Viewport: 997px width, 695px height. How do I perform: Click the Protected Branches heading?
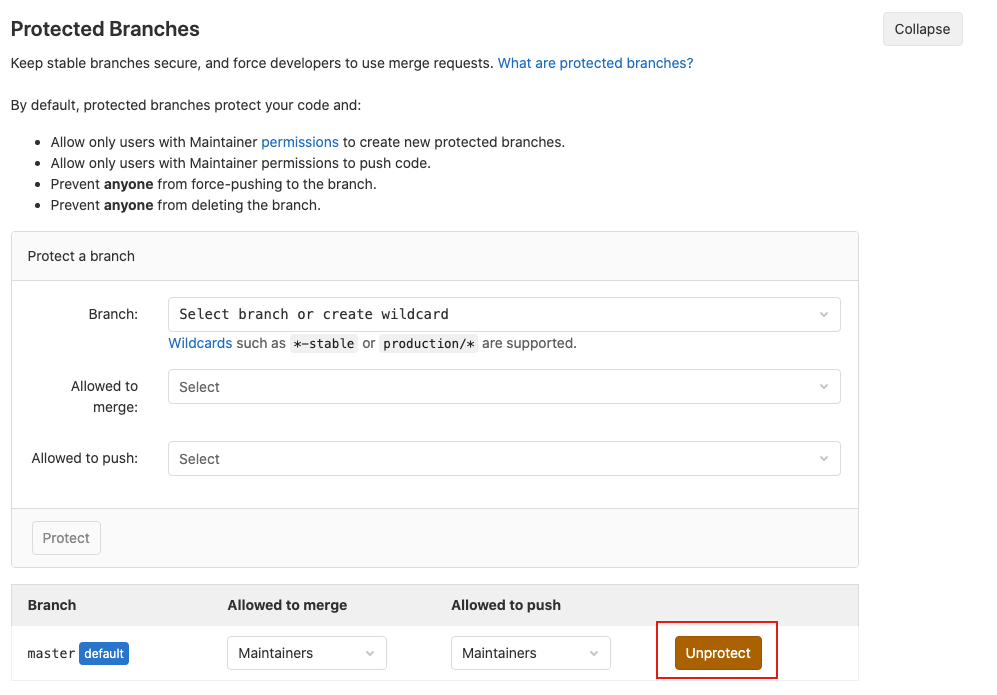pos(105,30)
